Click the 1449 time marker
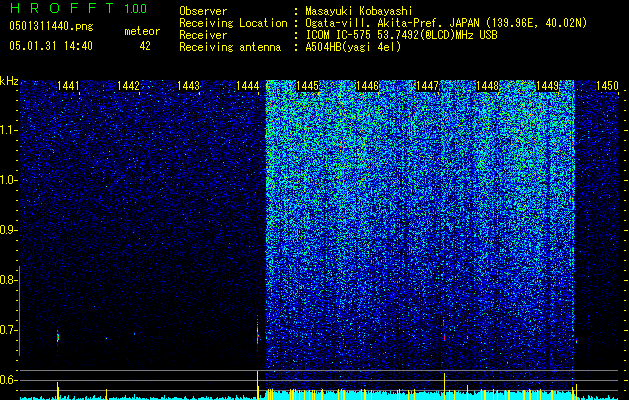The image size is (629, 400). tap(547, 86)
